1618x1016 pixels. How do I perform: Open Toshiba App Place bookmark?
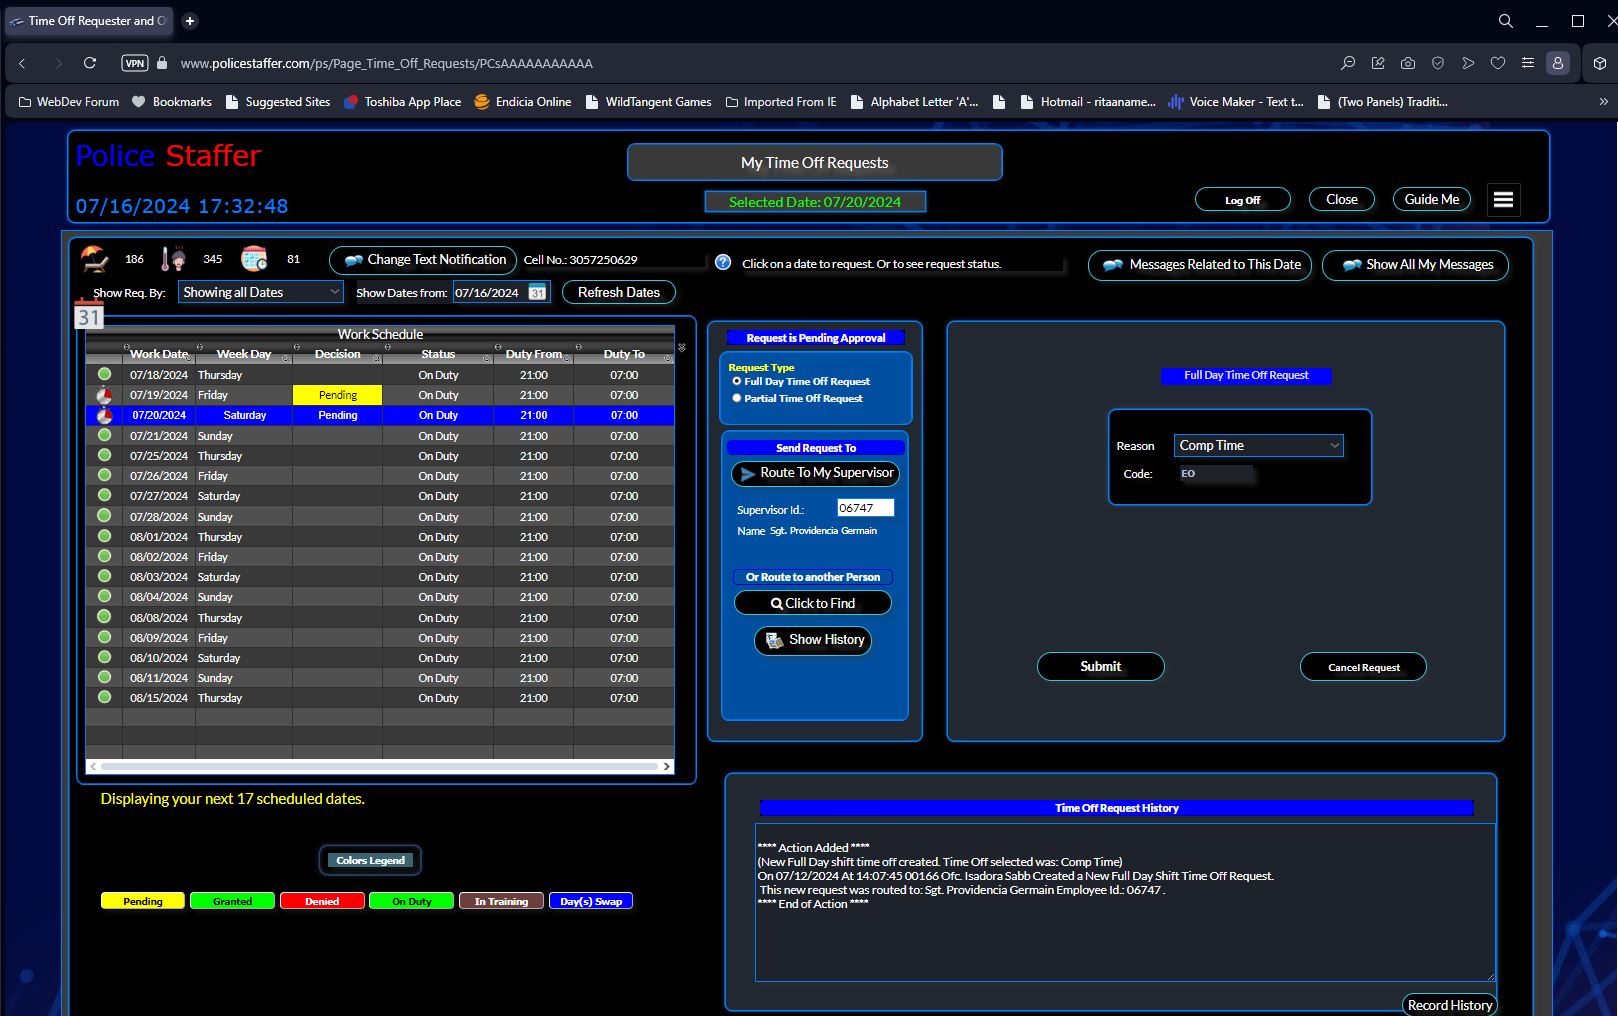coord(402,102)
